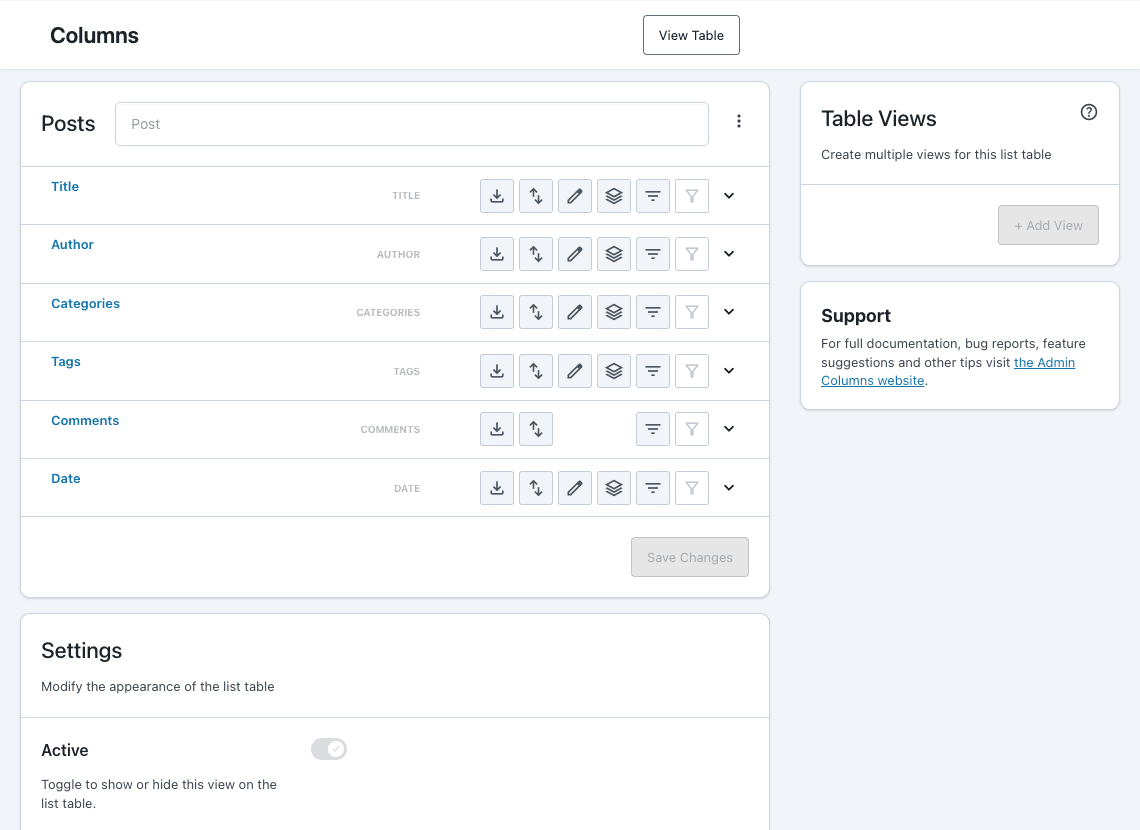Viewport: 1140px width, 830px height.
Task: Click the export icon in Title row
Action: [x=497, y=196]
